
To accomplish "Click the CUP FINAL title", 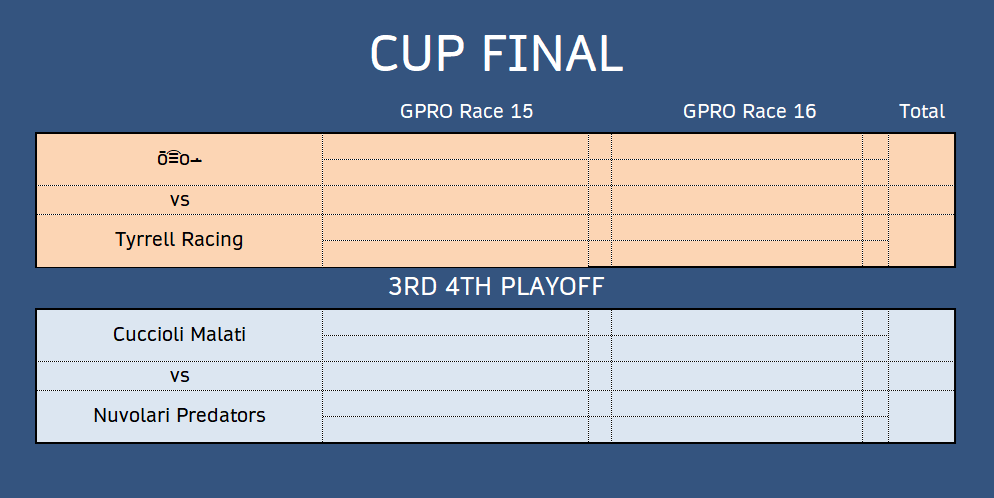I will pos(496,53).
